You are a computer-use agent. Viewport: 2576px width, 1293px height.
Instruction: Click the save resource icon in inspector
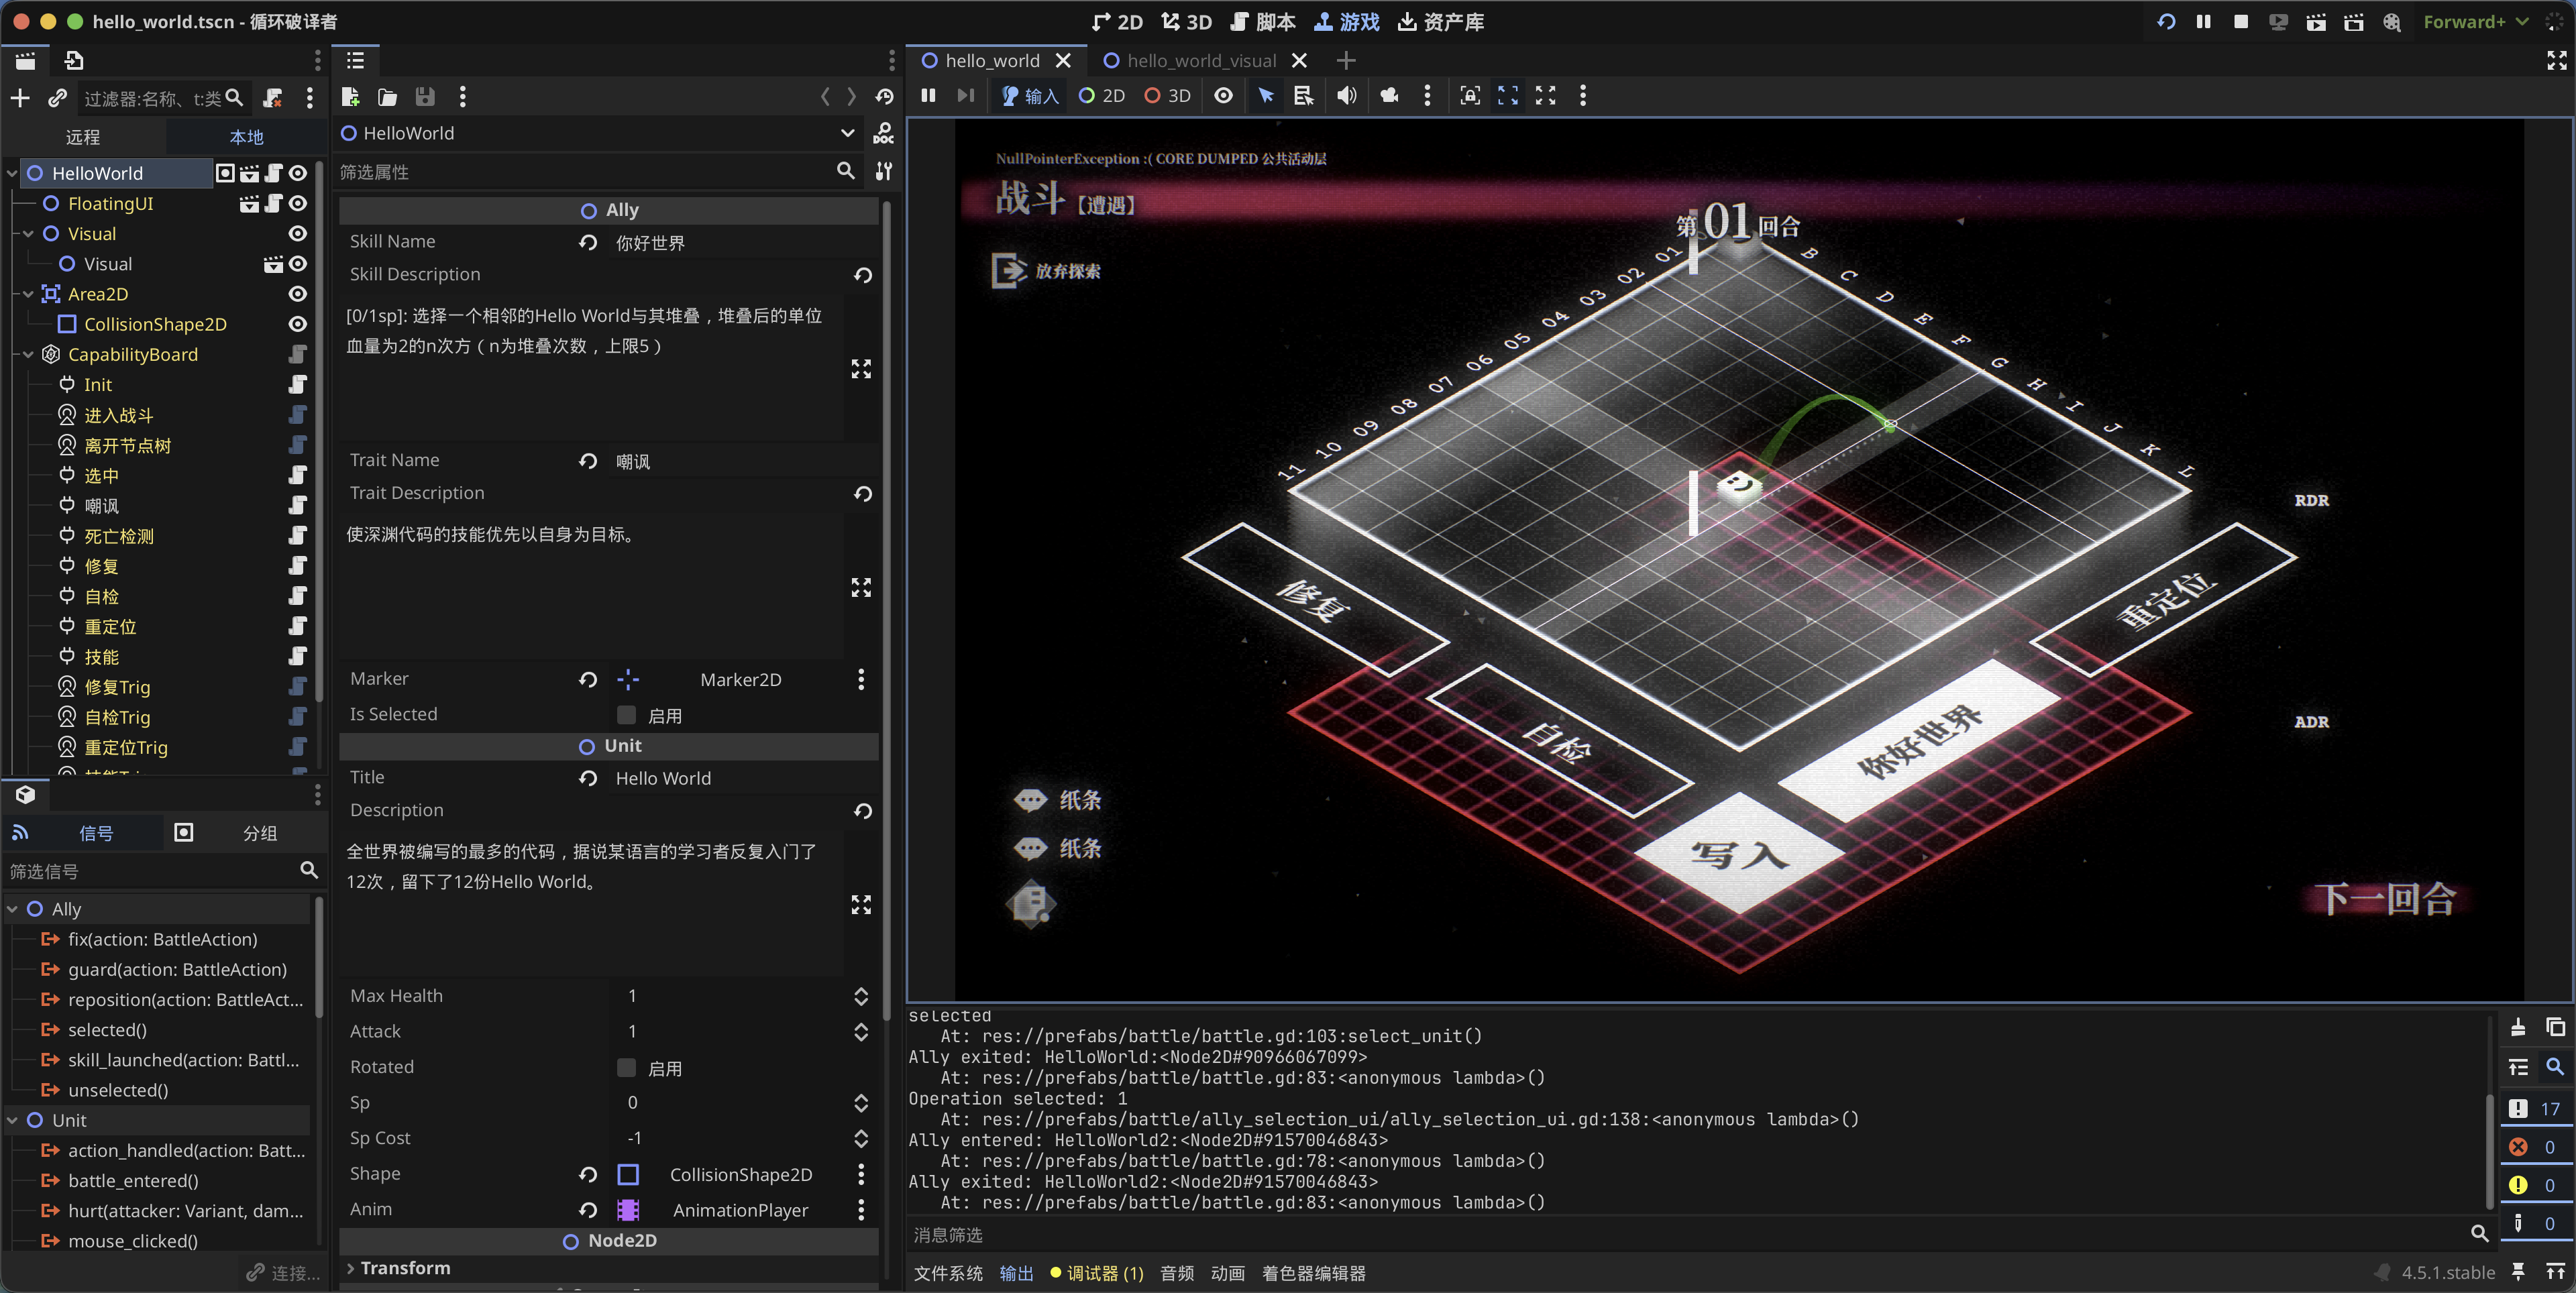425,97
